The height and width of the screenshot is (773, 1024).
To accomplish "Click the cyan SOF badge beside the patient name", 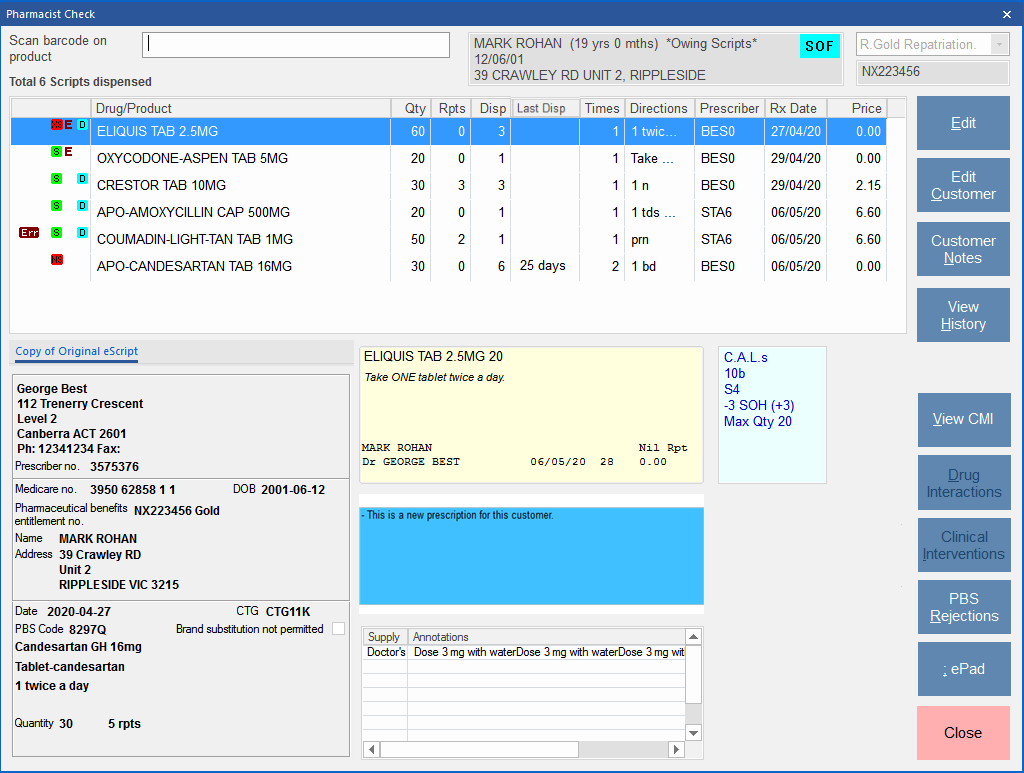I will pyautogui.click(x=820, y=46).
